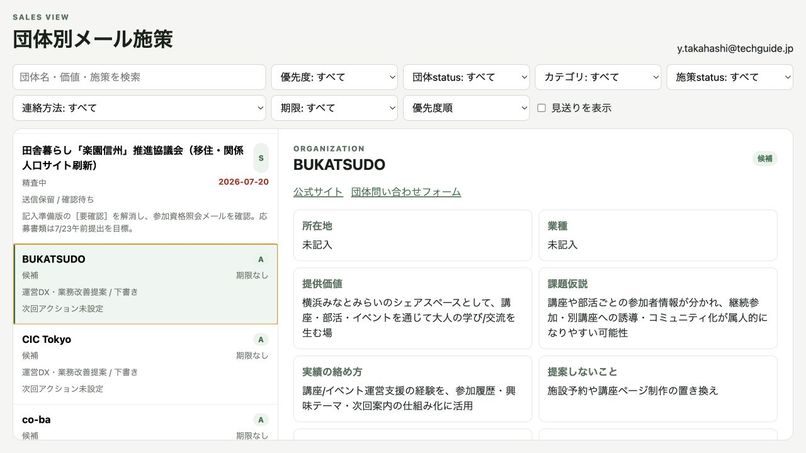The height and width of the screenshot is (453, 806).
Task: Click the 提供価値 card text
Action: pyautogui.click(x=409, y=317)
